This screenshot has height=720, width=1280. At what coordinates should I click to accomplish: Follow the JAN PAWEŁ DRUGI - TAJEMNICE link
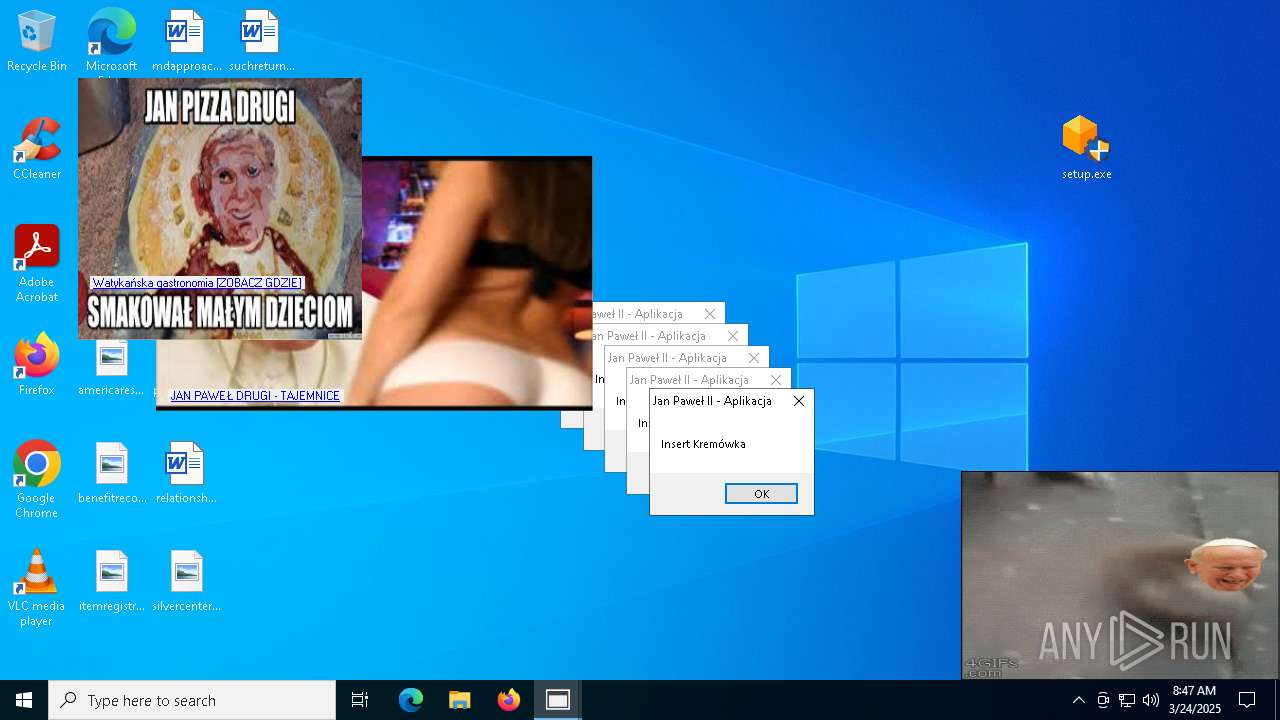point(255,396)
